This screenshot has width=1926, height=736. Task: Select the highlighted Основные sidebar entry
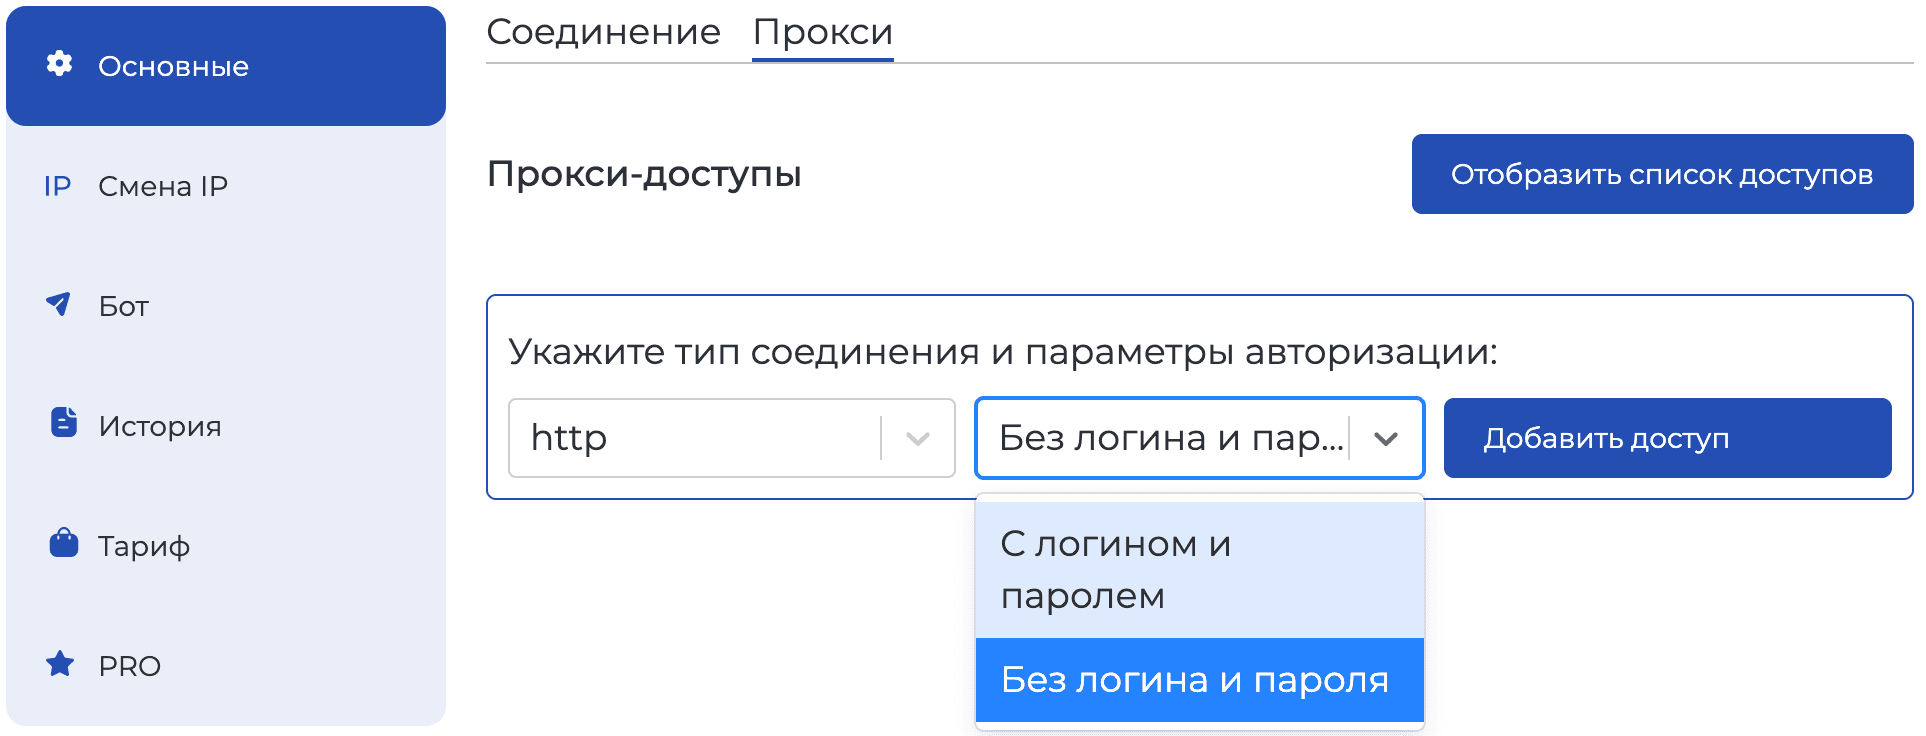[173, 66]
